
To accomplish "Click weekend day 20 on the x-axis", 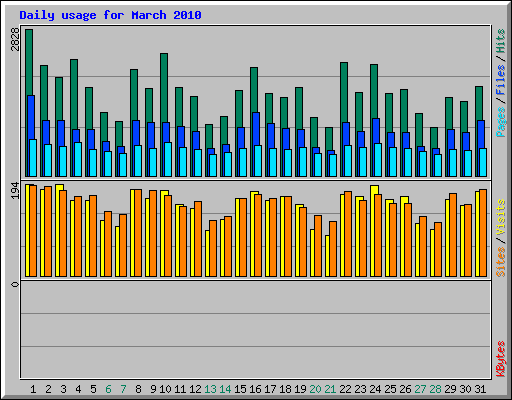I will pyautogui.click(x=315, y=389).
